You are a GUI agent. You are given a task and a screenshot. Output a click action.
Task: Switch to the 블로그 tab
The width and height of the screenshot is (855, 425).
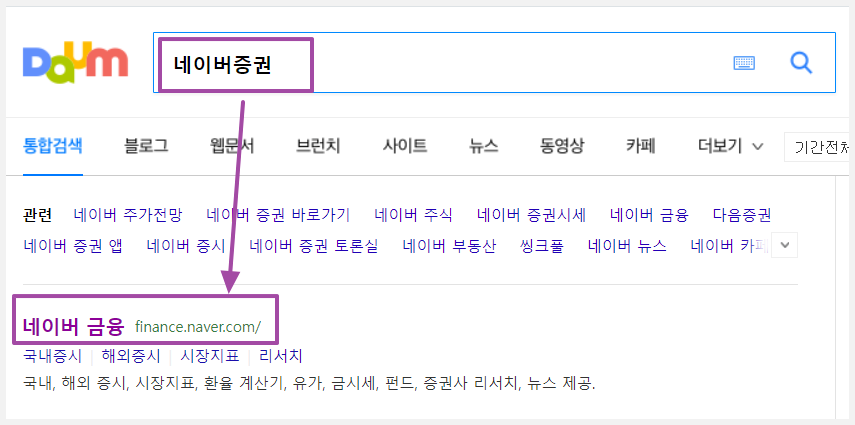click(x=146, y=146)
